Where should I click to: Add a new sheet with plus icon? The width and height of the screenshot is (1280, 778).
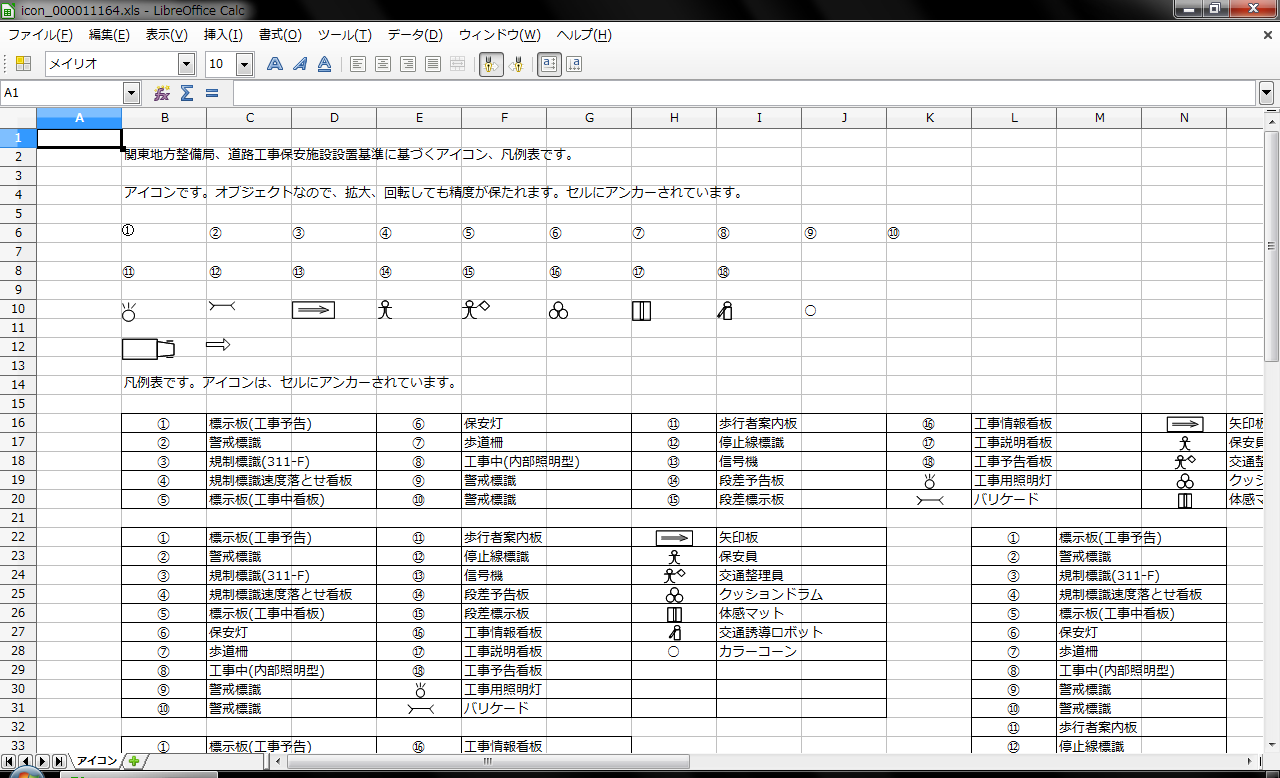134,761
